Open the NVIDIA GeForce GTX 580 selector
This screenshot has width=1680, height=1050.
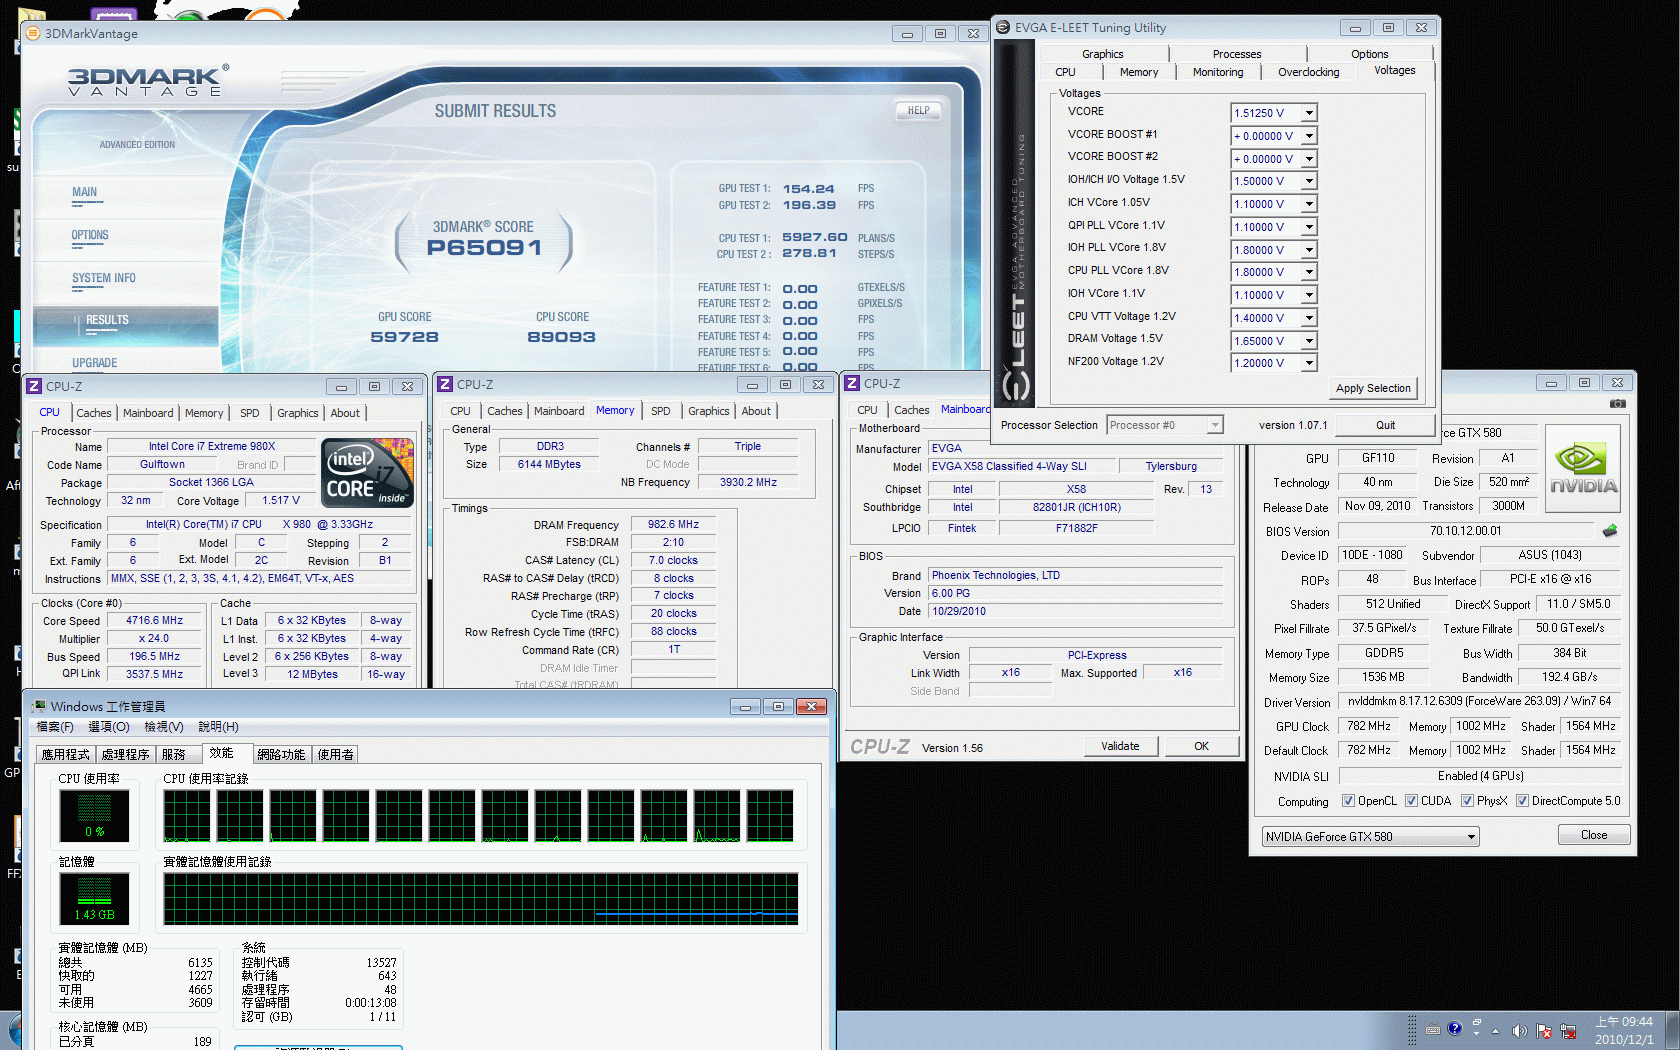pyautogui.click(x=1370, y=837)
